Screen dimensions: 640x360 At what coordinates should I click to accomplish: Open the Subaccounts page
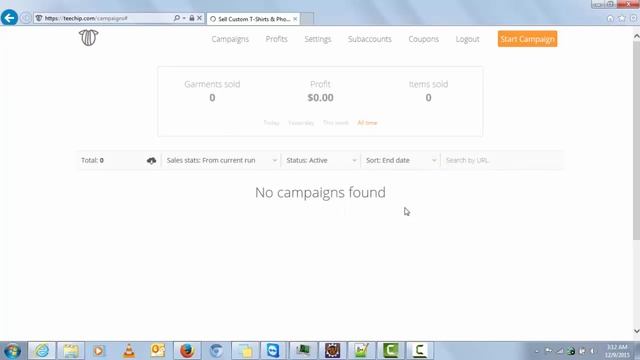369,39
